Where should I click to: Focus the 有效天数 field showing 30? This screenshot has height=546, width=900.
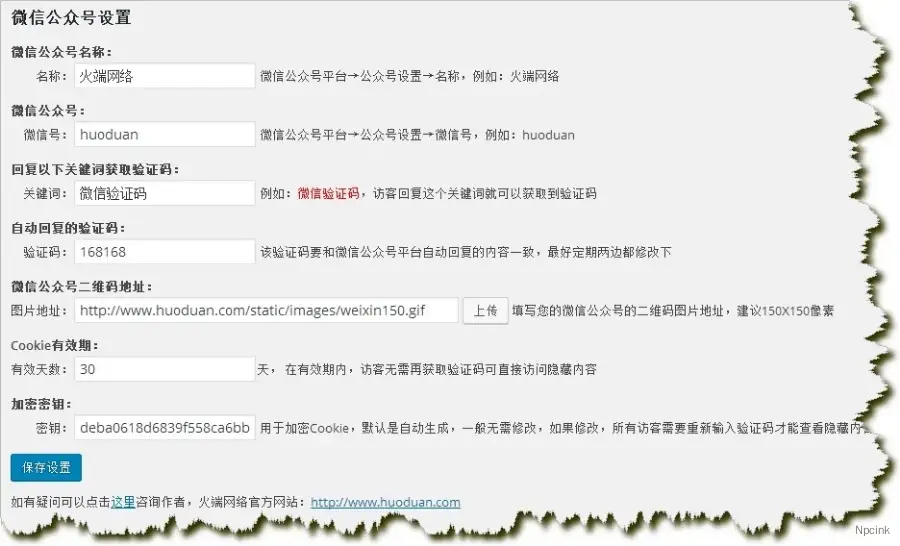165,369
